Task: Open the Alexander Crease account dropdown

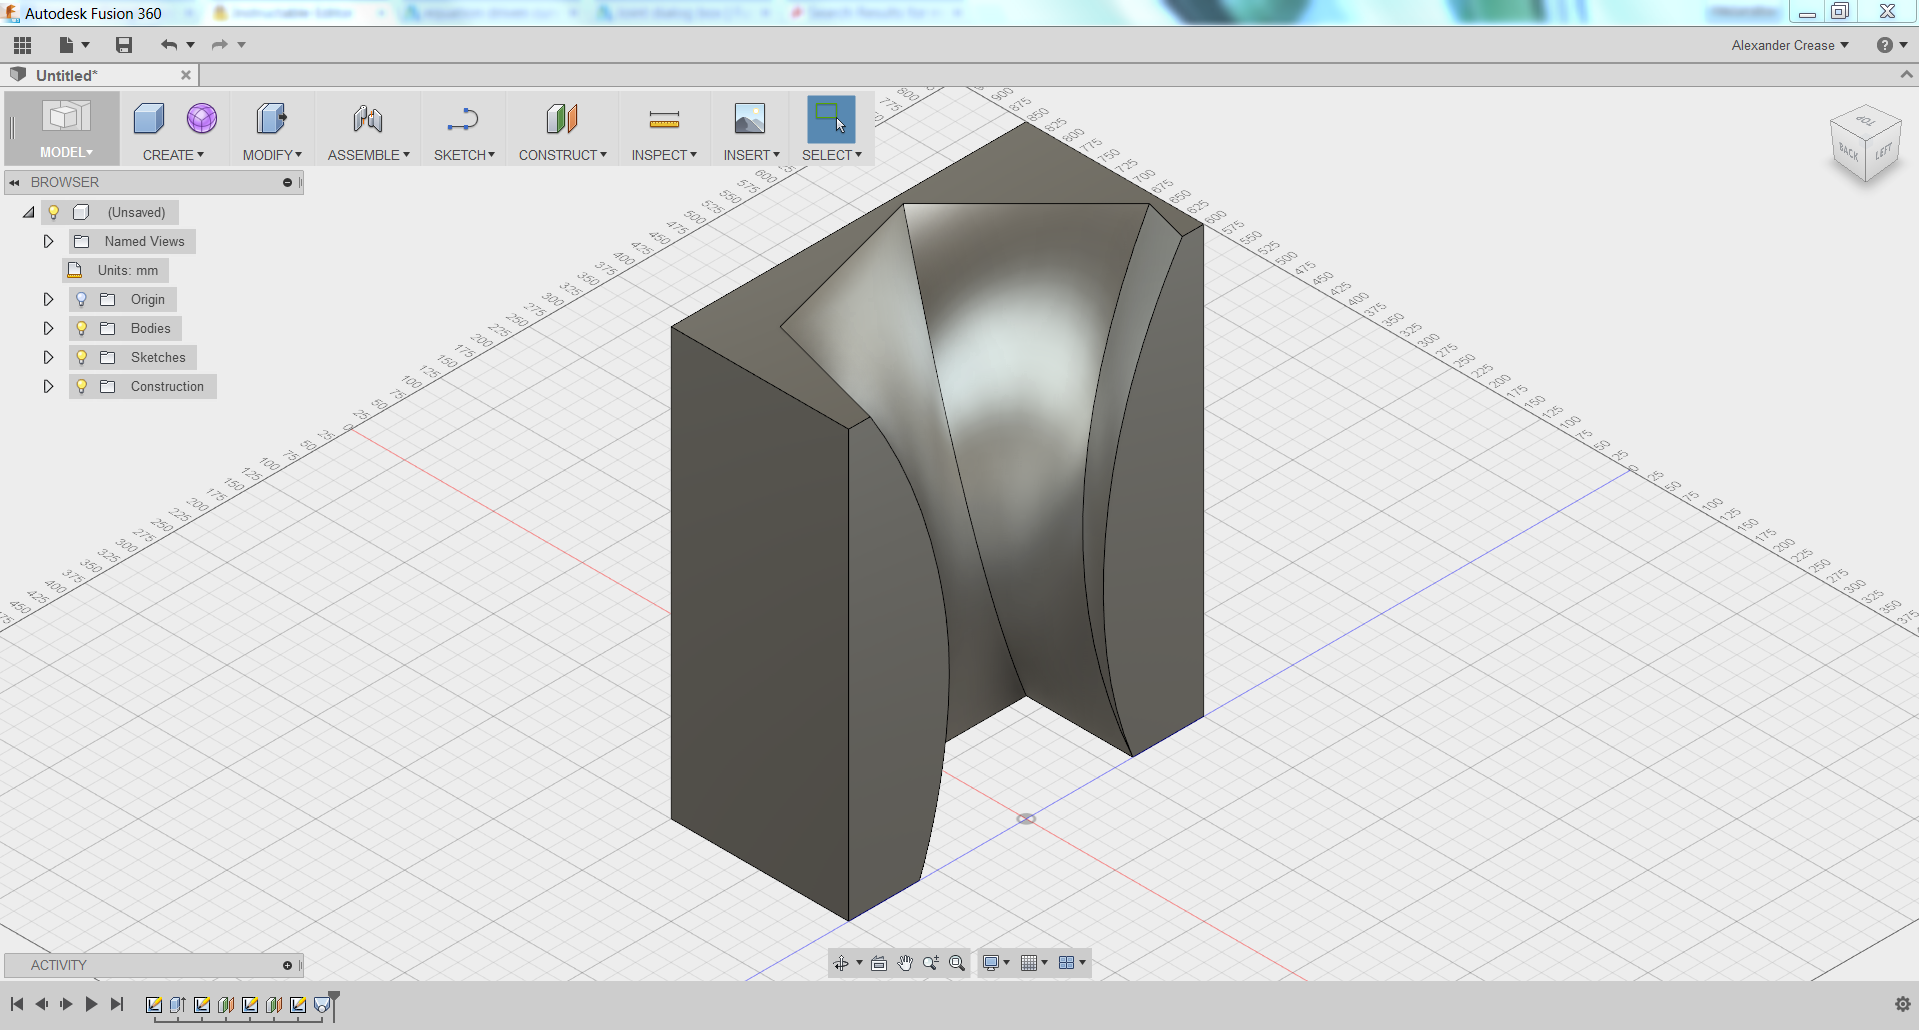Action: (1790, 45)
